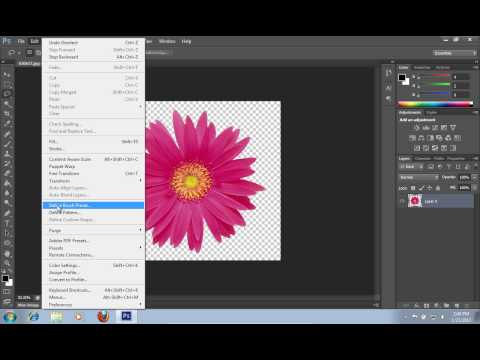Select the Brush tool
Viewport: 480px width, 360px height.
[7, 144]
